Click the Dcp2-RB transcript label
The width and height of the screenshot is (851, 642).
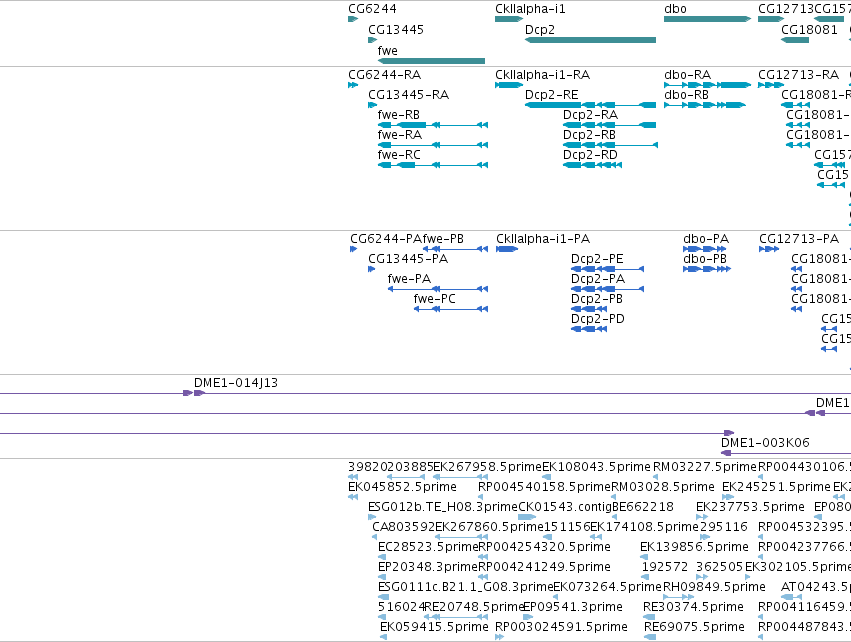pos(589,135)
